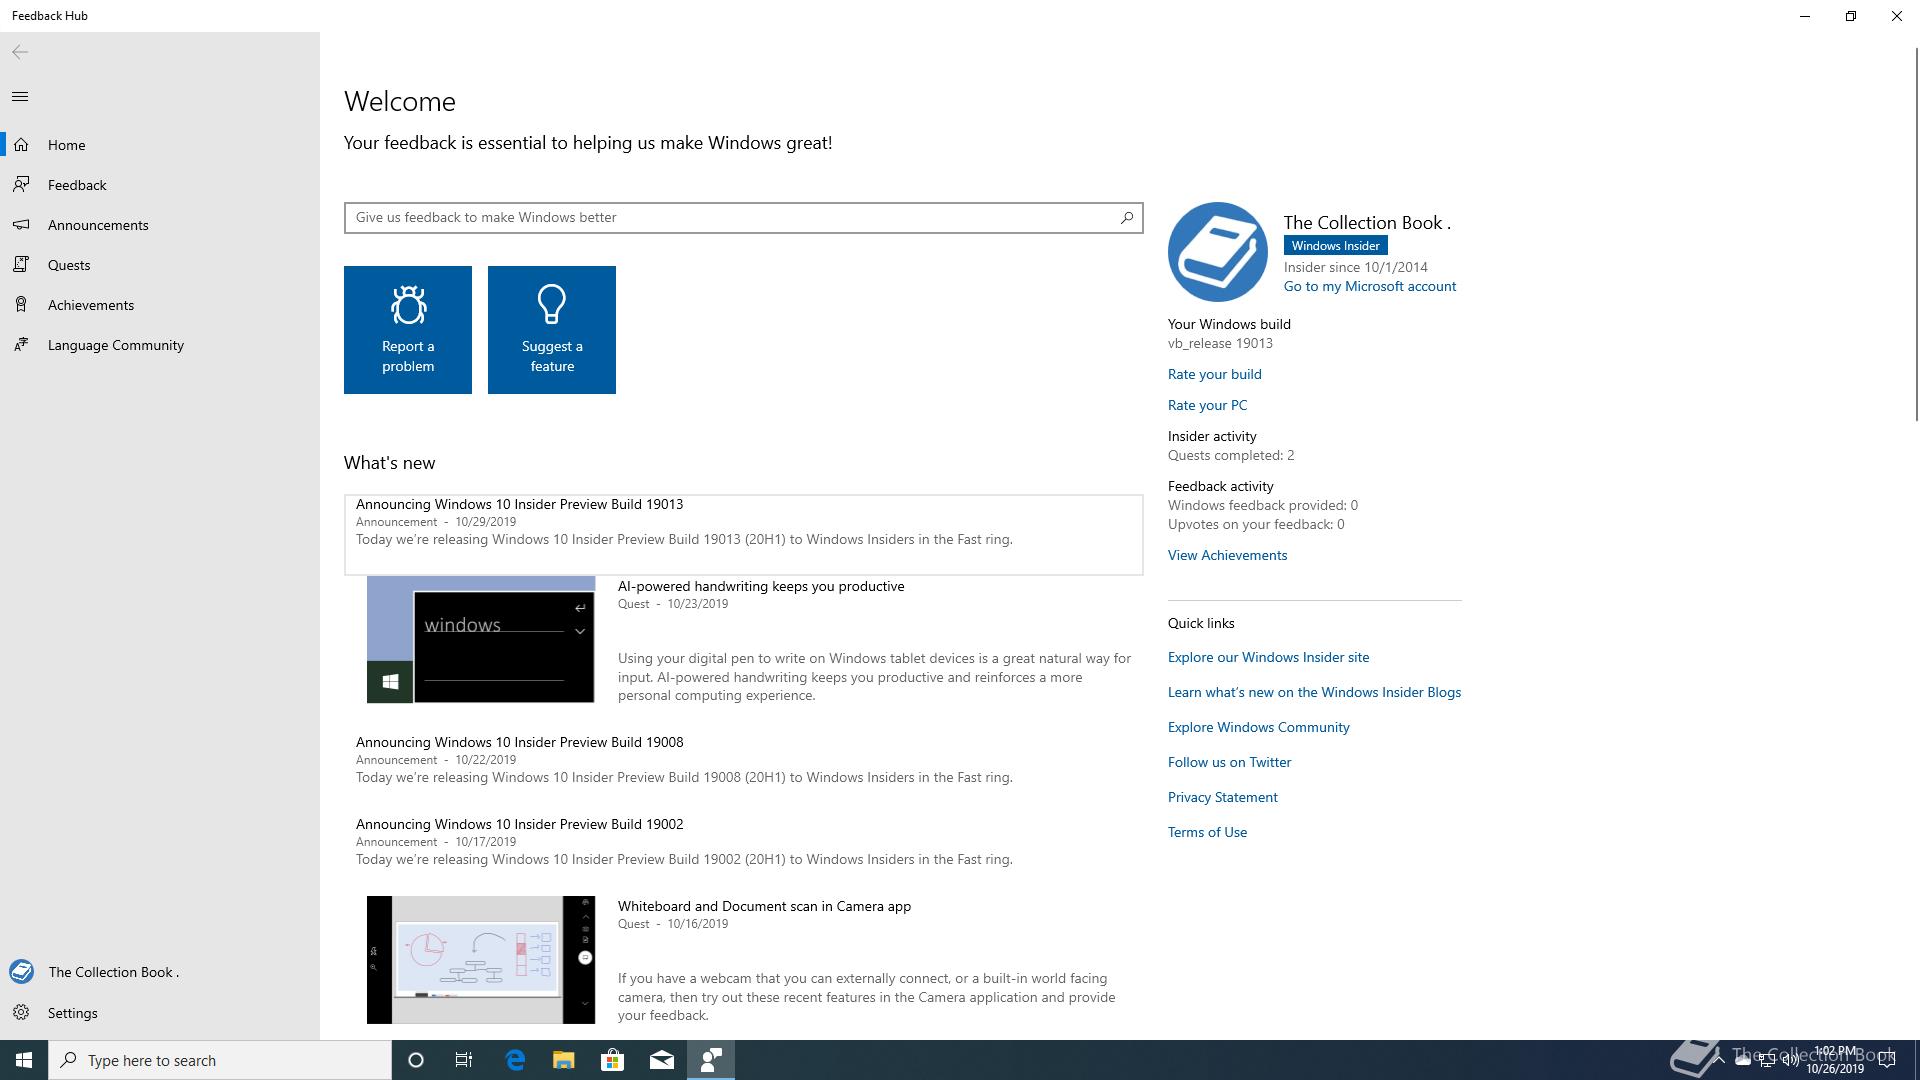
Task: Open Achievements in the sidebar
Action: coord(160,305)
